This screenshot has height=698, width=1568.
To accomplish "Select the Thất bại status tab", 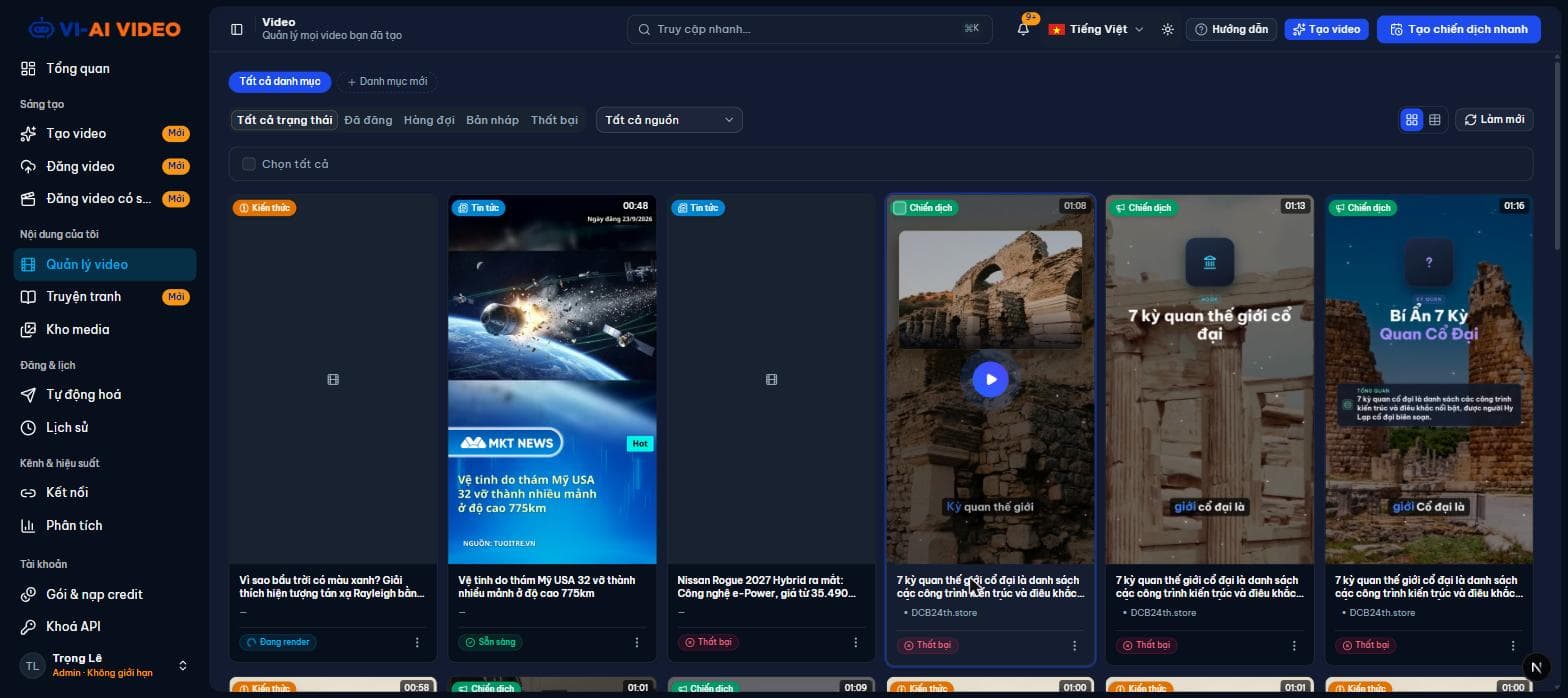I will click(x=554, y=120).
